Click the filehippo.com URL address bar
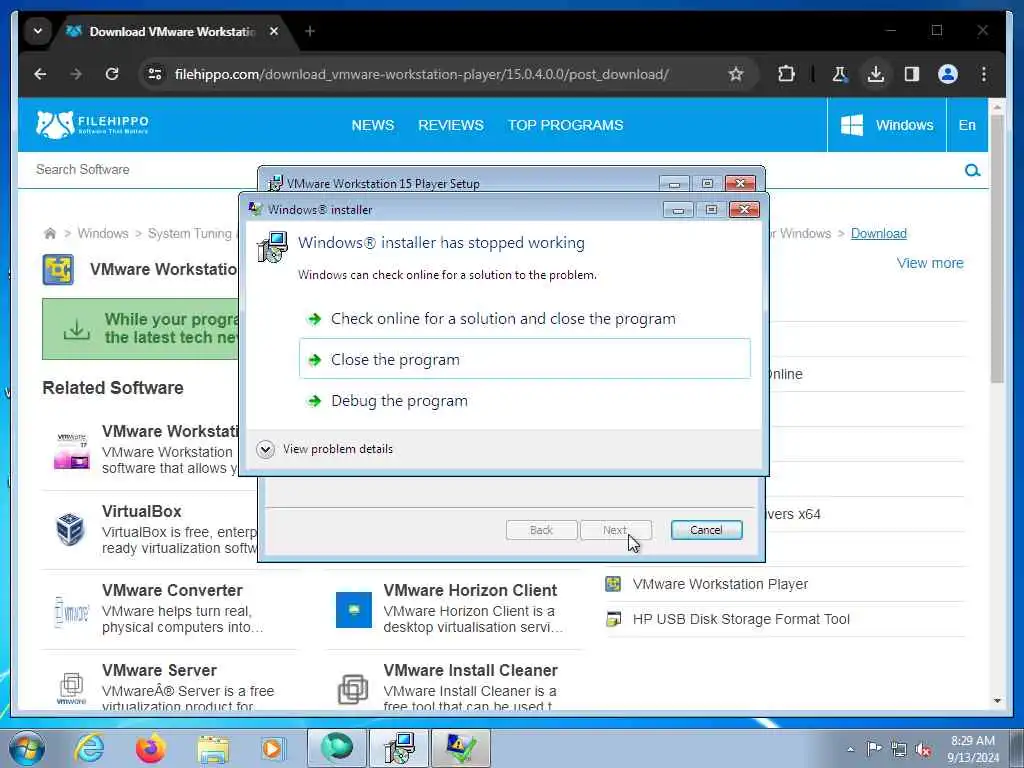Viewport: 1024px width, 768px height. 421,74
